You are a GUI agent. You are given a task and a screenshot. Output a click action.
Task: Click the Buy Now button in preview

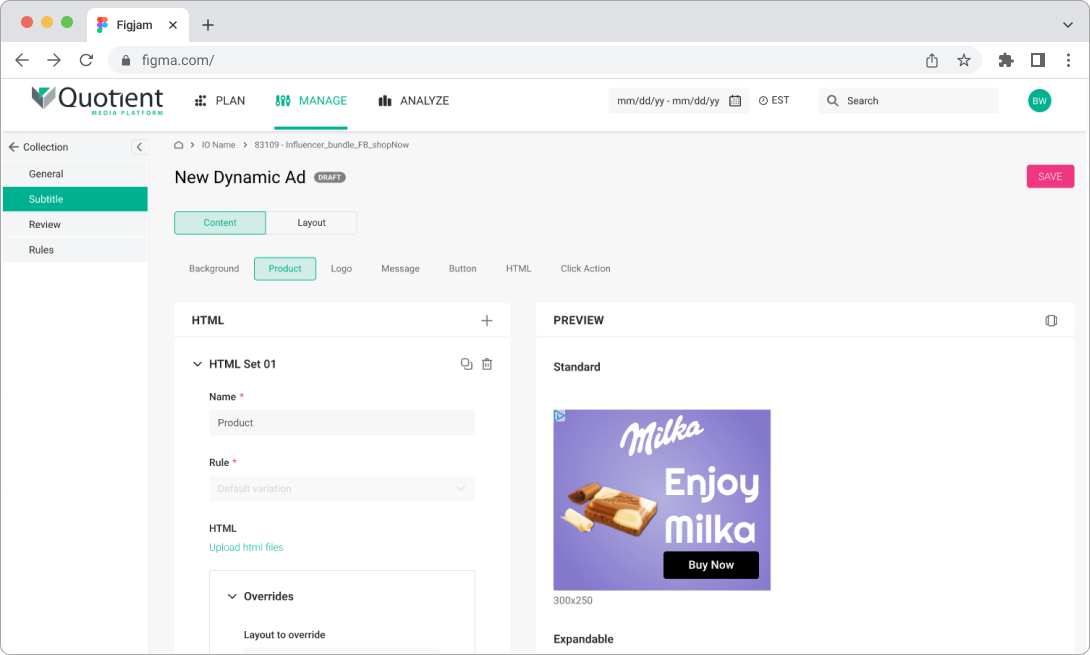coord(711,565)
